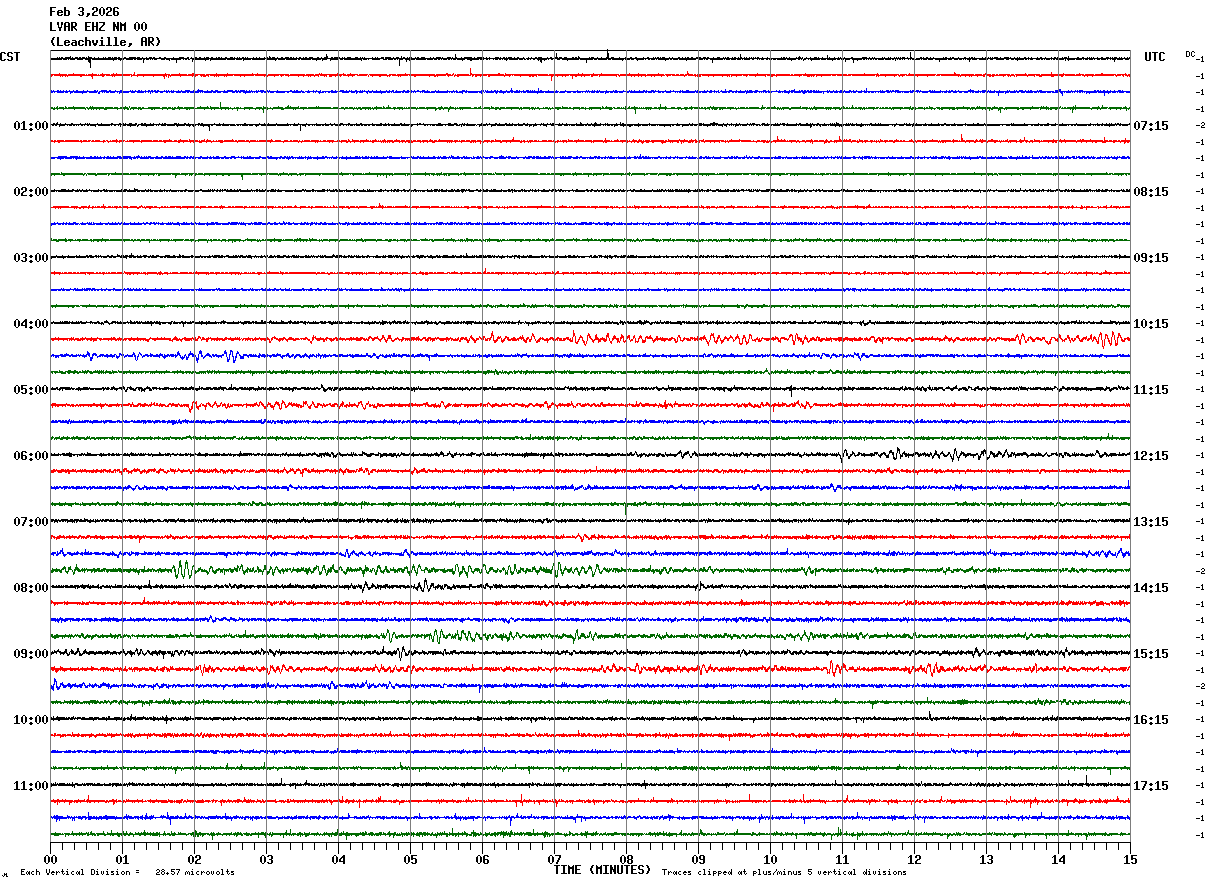
Task: Click minute tick label '02' on time axis
Action: pos(194,859)
